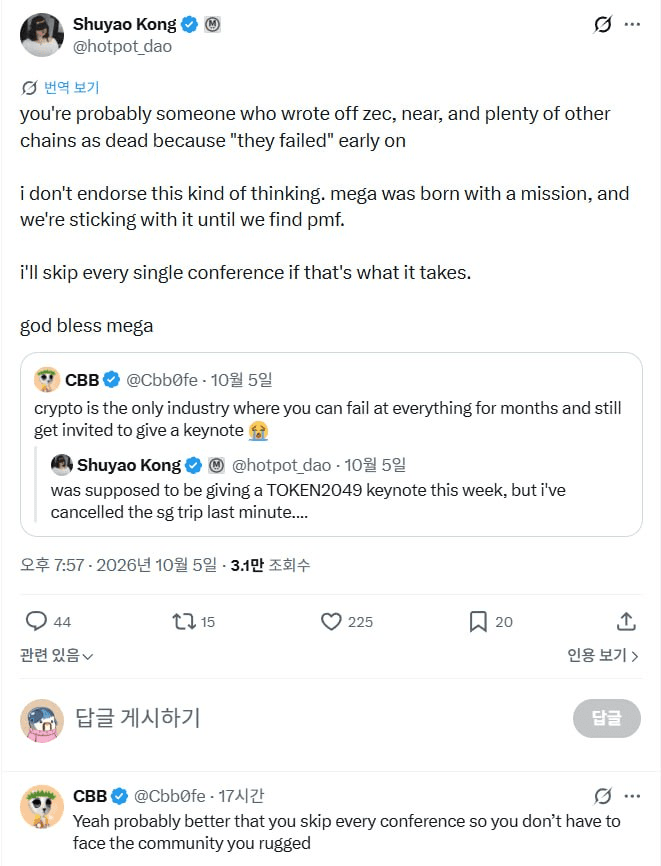Click the Grok icon beside the more options menu
The height and width of the screenshot is (866, 661).
coord(602,24)
